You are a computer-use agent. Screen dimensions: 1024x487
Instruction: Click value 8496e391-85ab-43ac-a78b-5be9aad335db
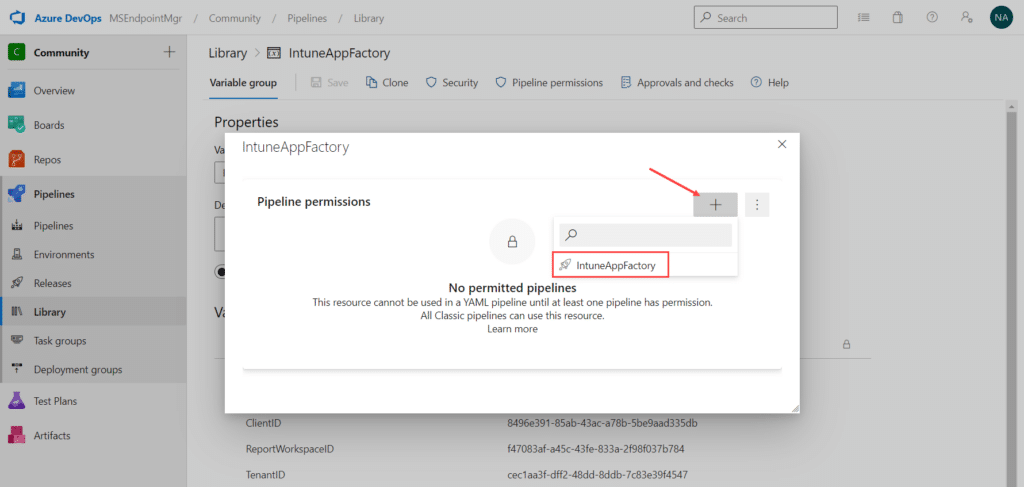pos(602,423)
